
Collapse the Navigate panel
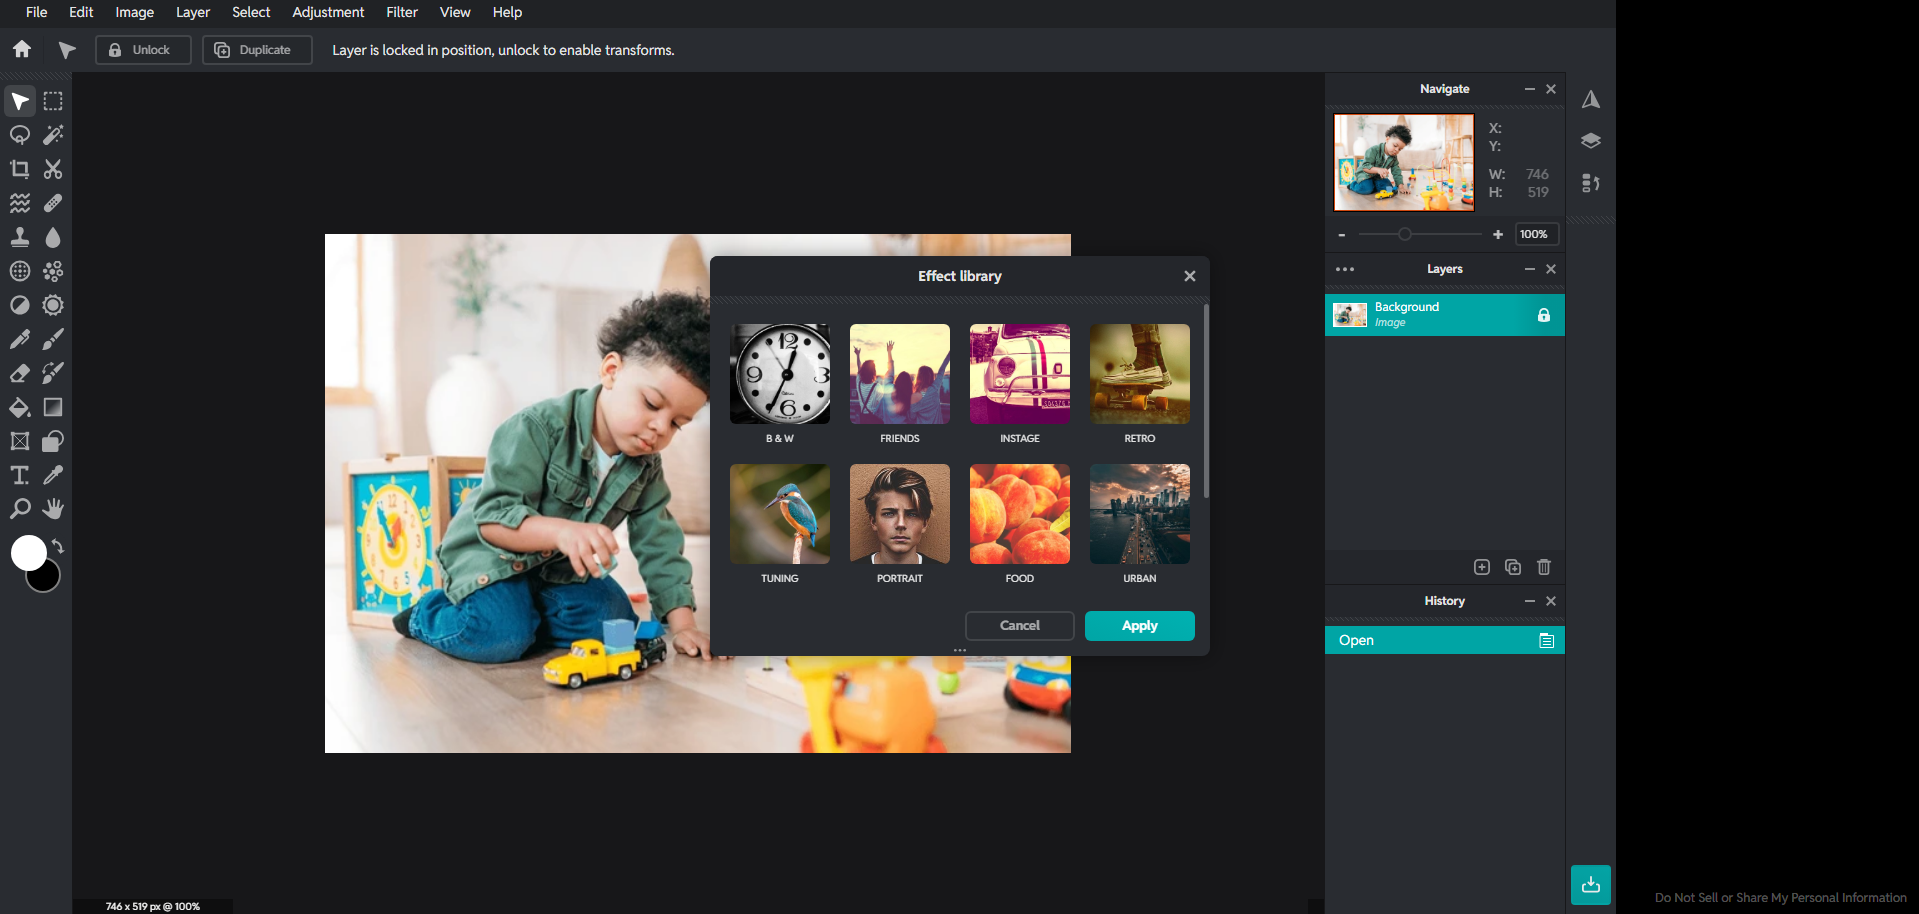(x=1529, y=89)
